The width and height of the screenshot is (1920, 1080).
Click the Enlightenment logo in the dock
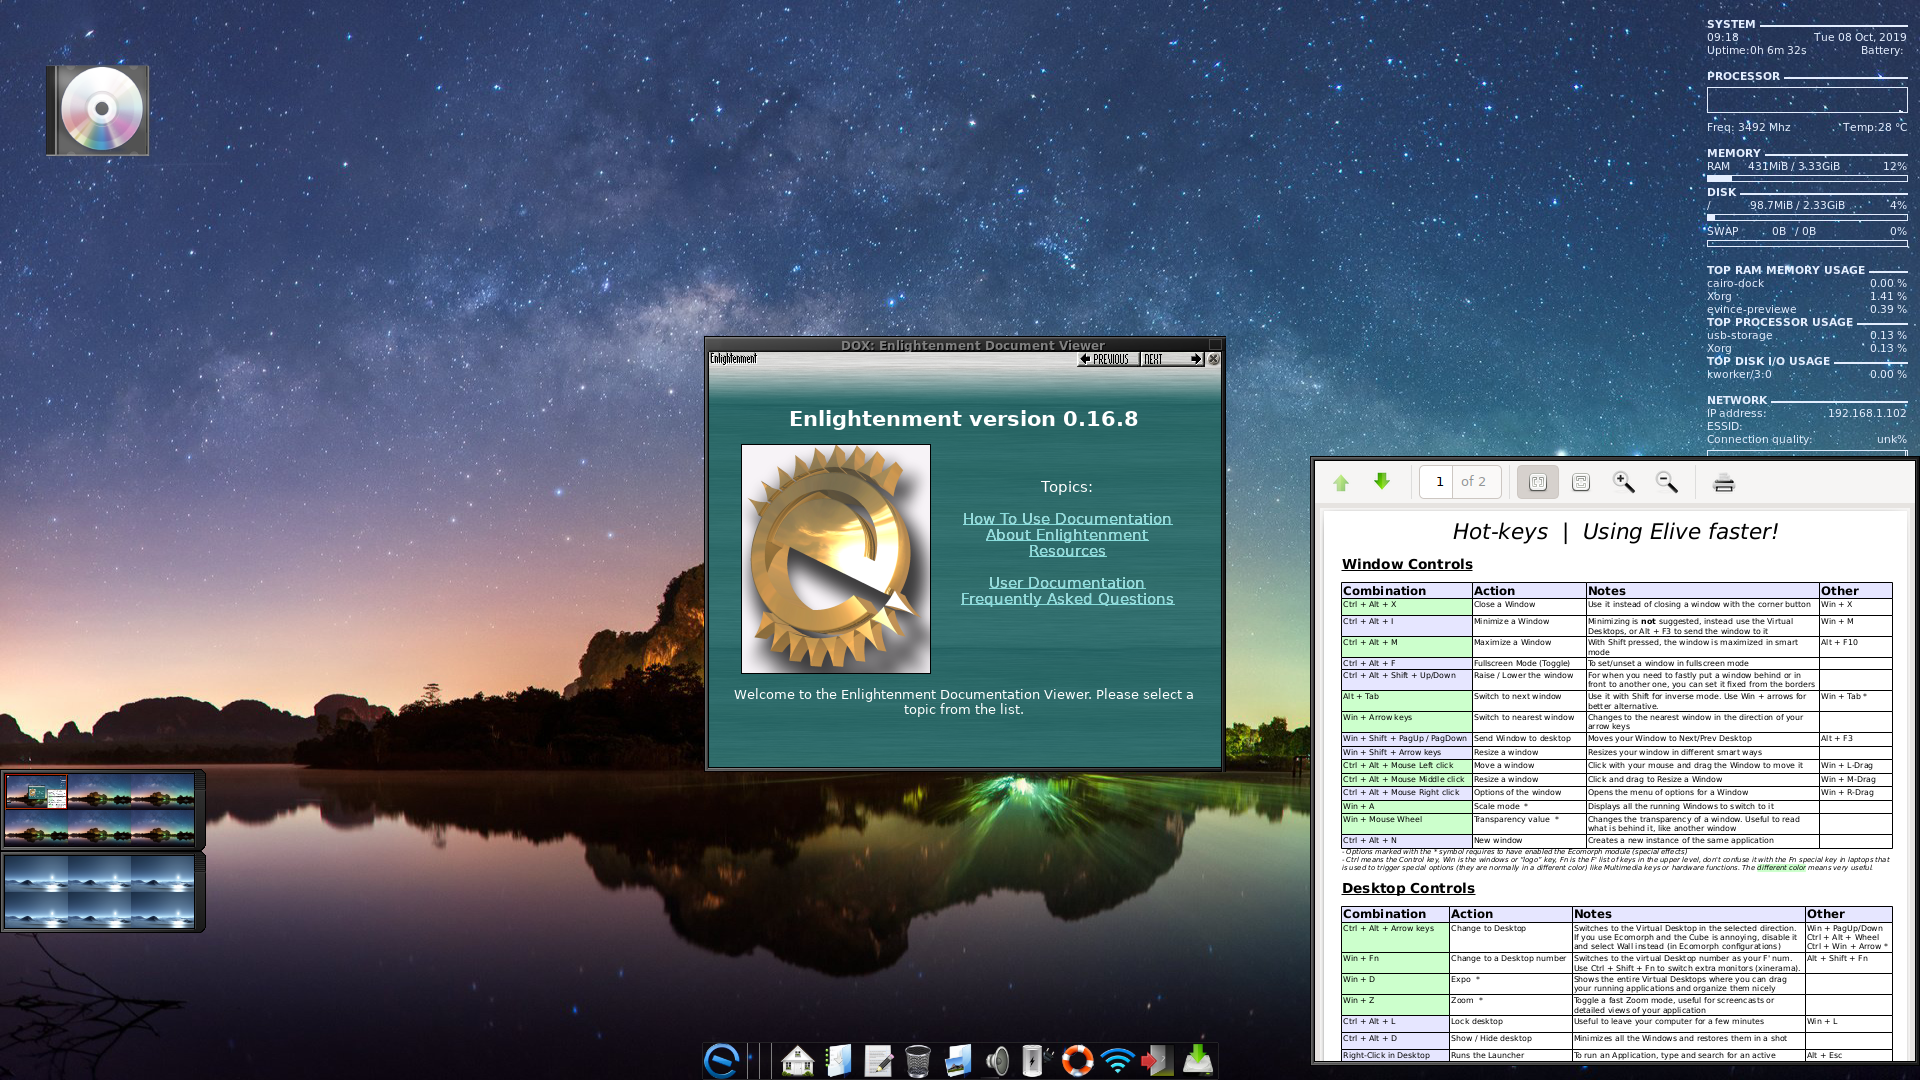click(x=721, y=1059)
